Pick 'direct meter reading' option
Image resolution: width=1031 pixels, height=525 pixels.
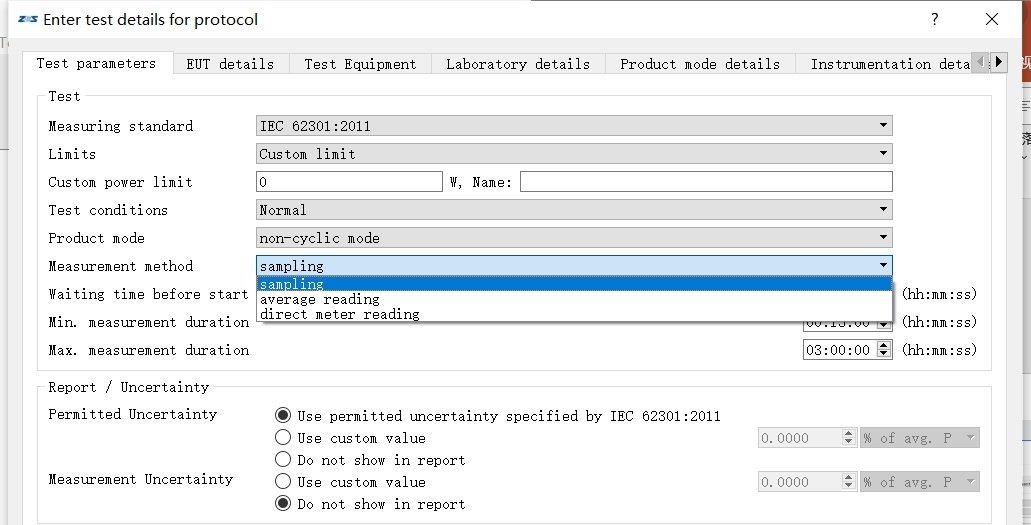coord(340,314)
